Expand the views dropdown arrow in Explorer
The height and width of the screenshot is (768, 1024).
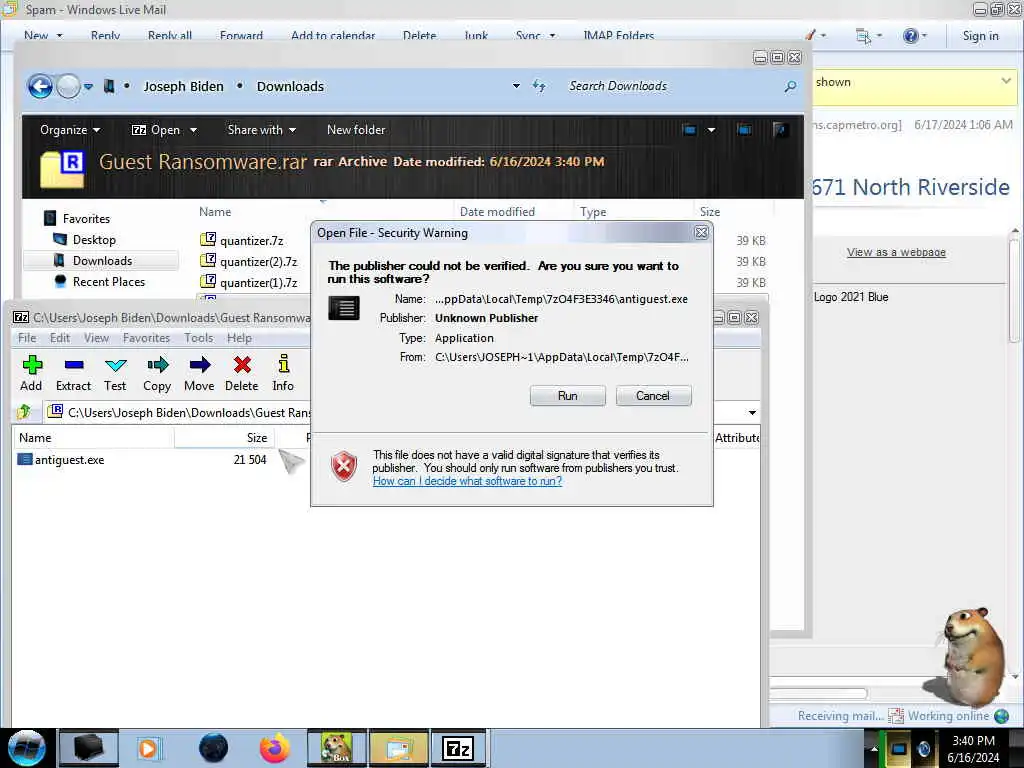(711, 129)
